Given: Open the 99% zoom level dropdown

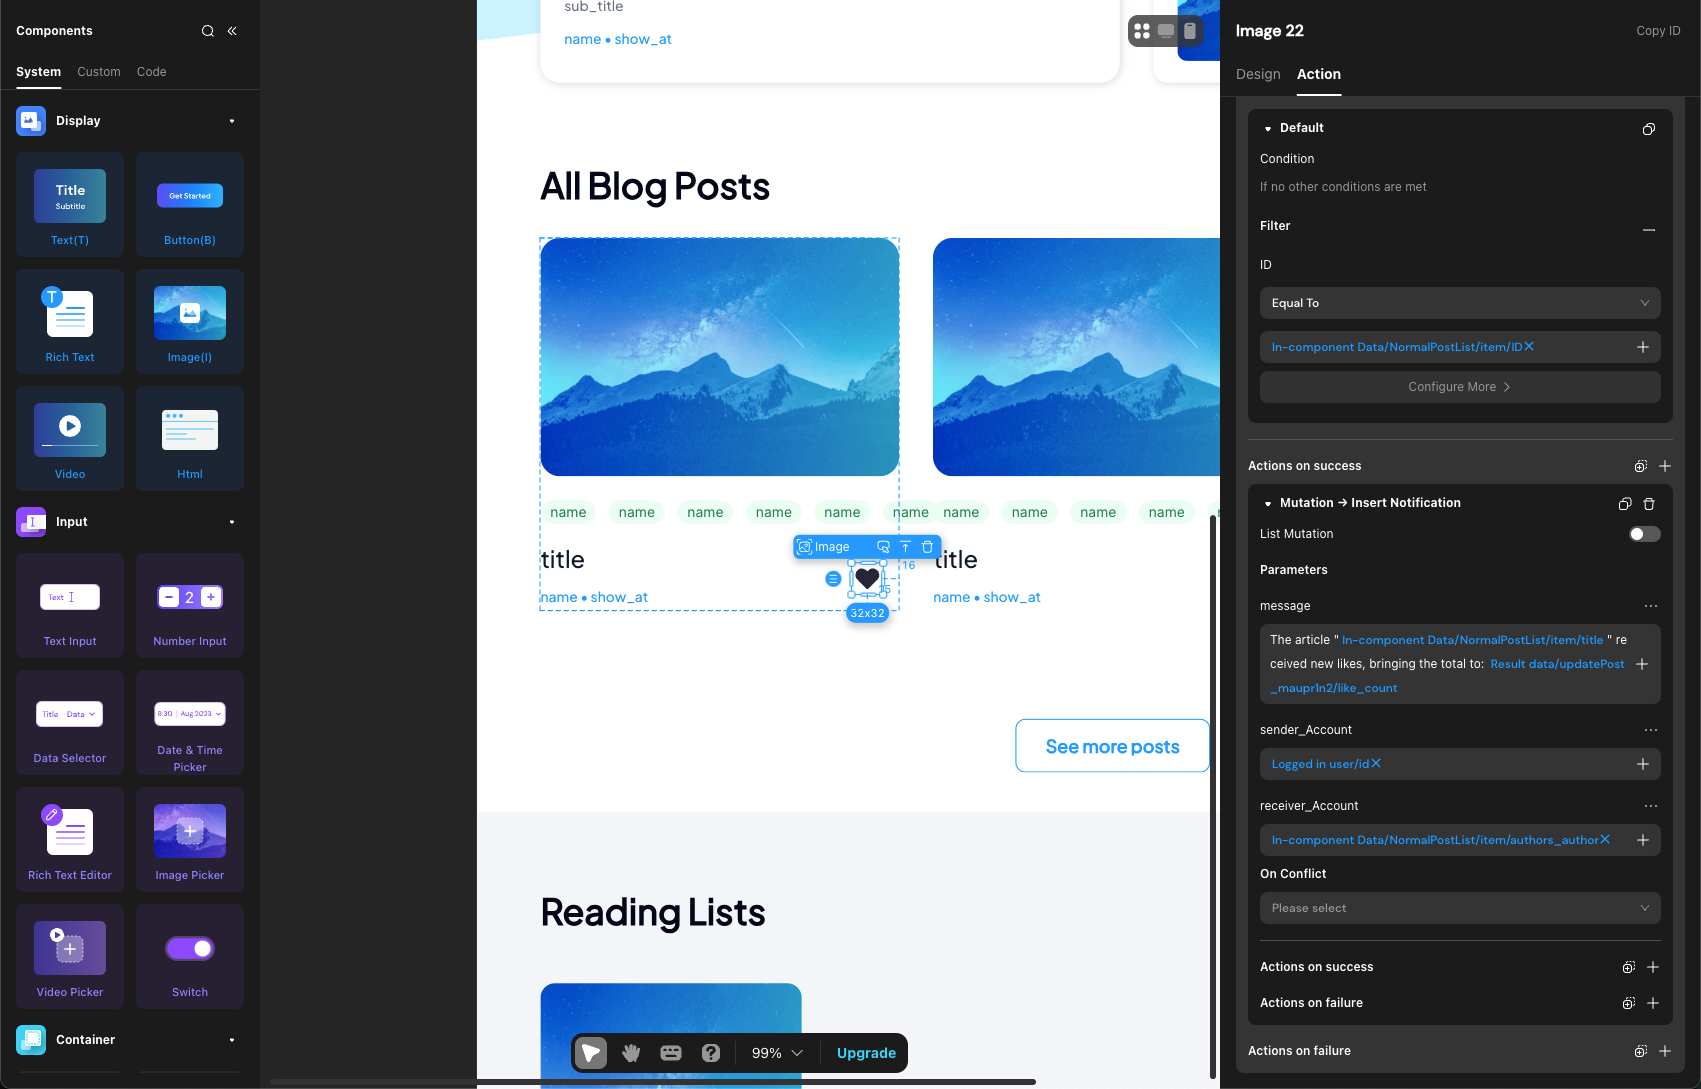Looking at the screenshot, I should (777, 1053).
